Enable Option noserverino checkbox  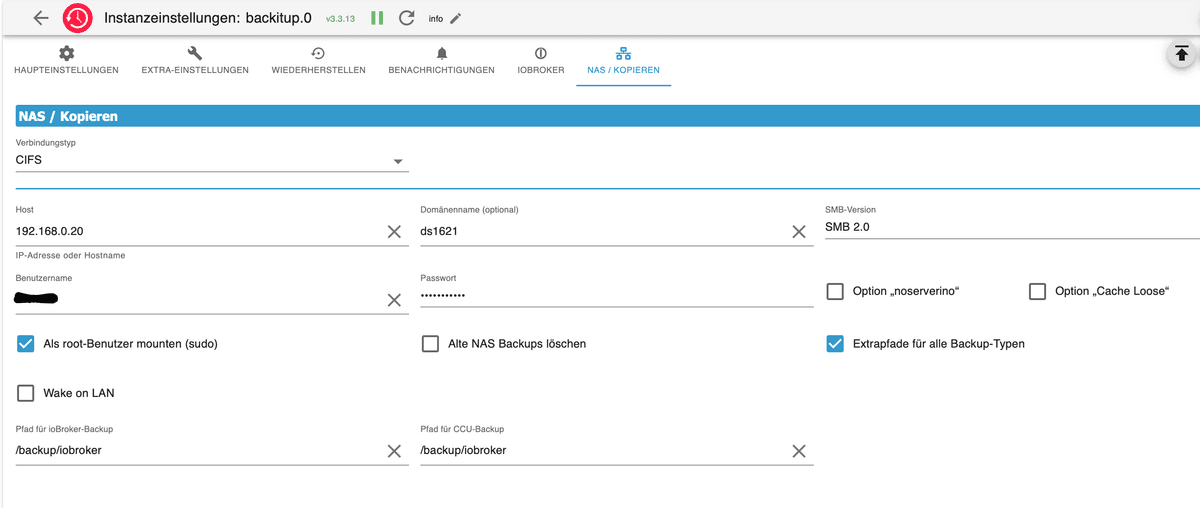(x=835, y=291)
